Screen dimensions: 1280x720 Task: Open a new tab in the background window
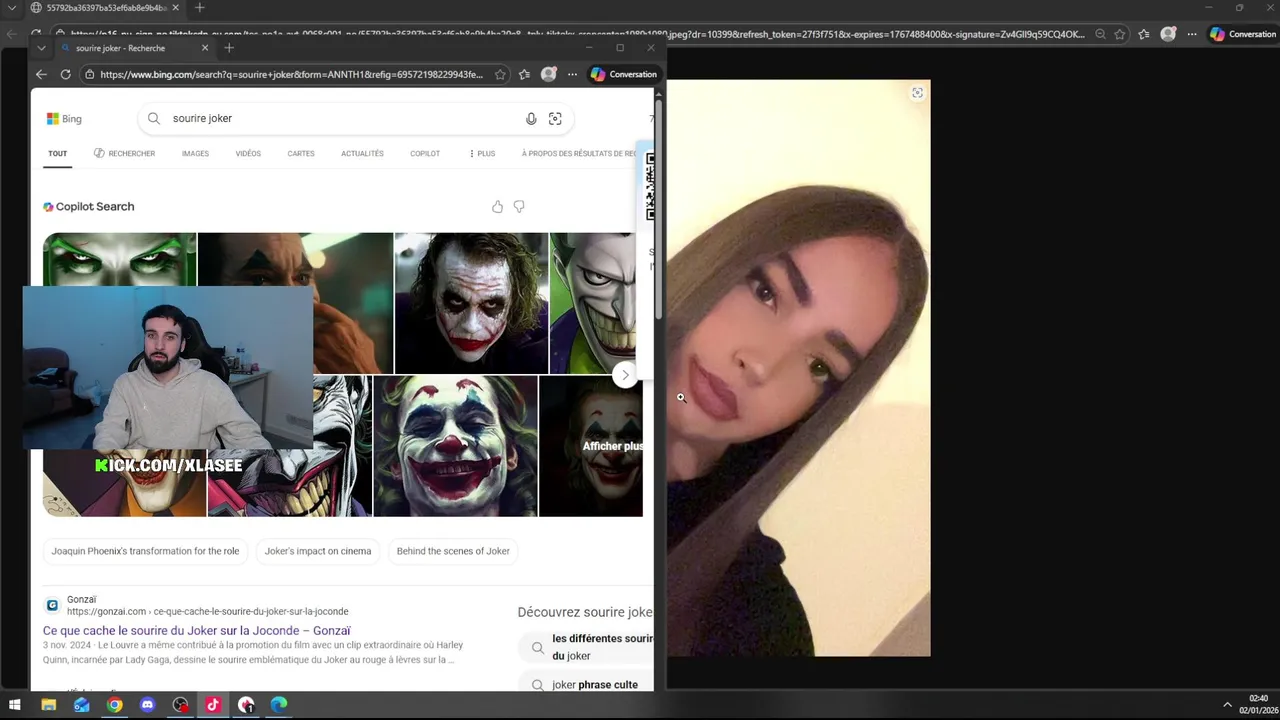199,8
